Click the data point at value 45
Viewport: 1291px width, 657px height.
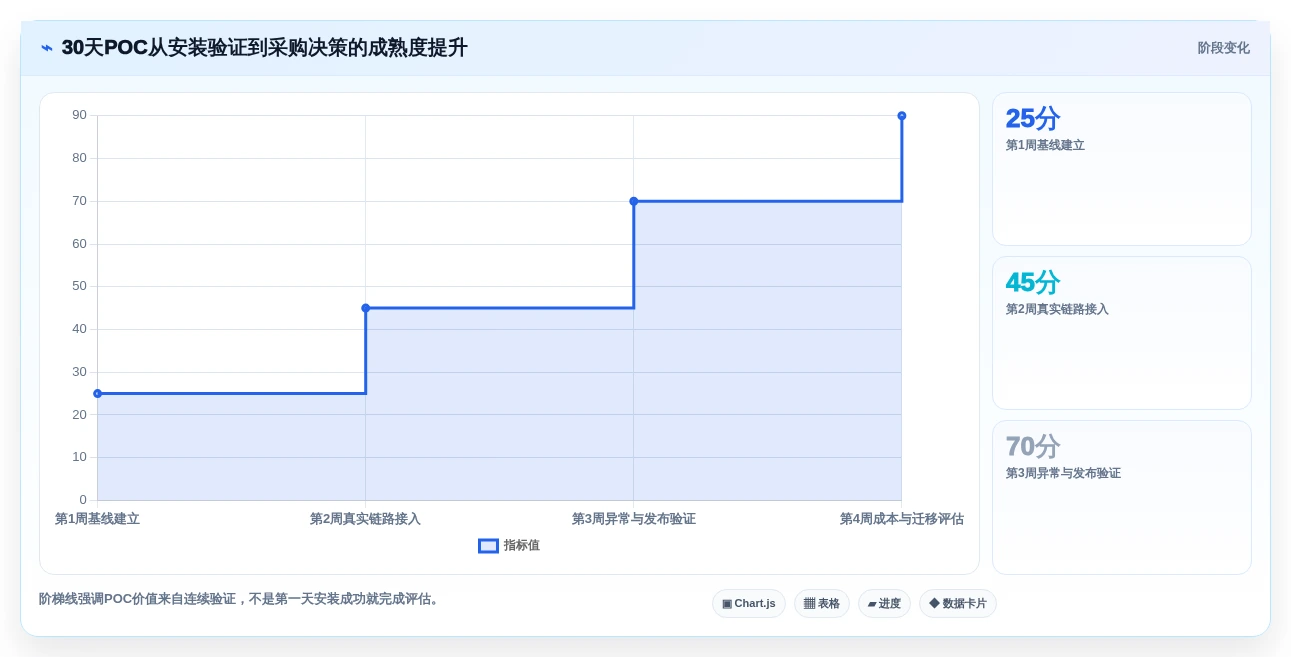(366, 308)
